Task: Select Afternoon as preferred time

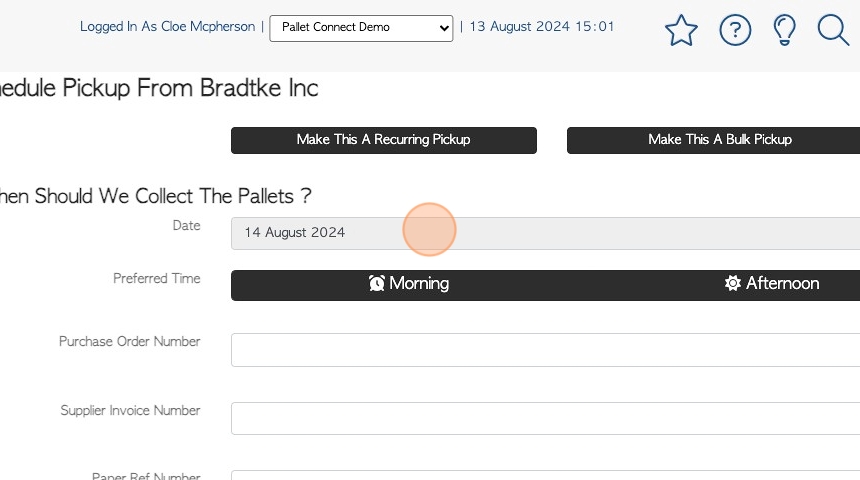Action: (772, 285)
